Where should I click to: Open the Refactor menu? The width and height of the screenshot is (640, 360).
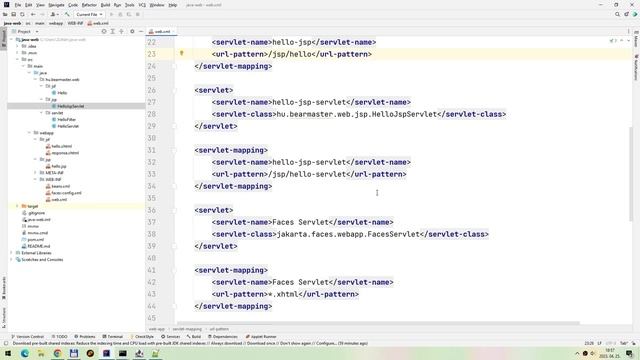(x=89, y=5)
